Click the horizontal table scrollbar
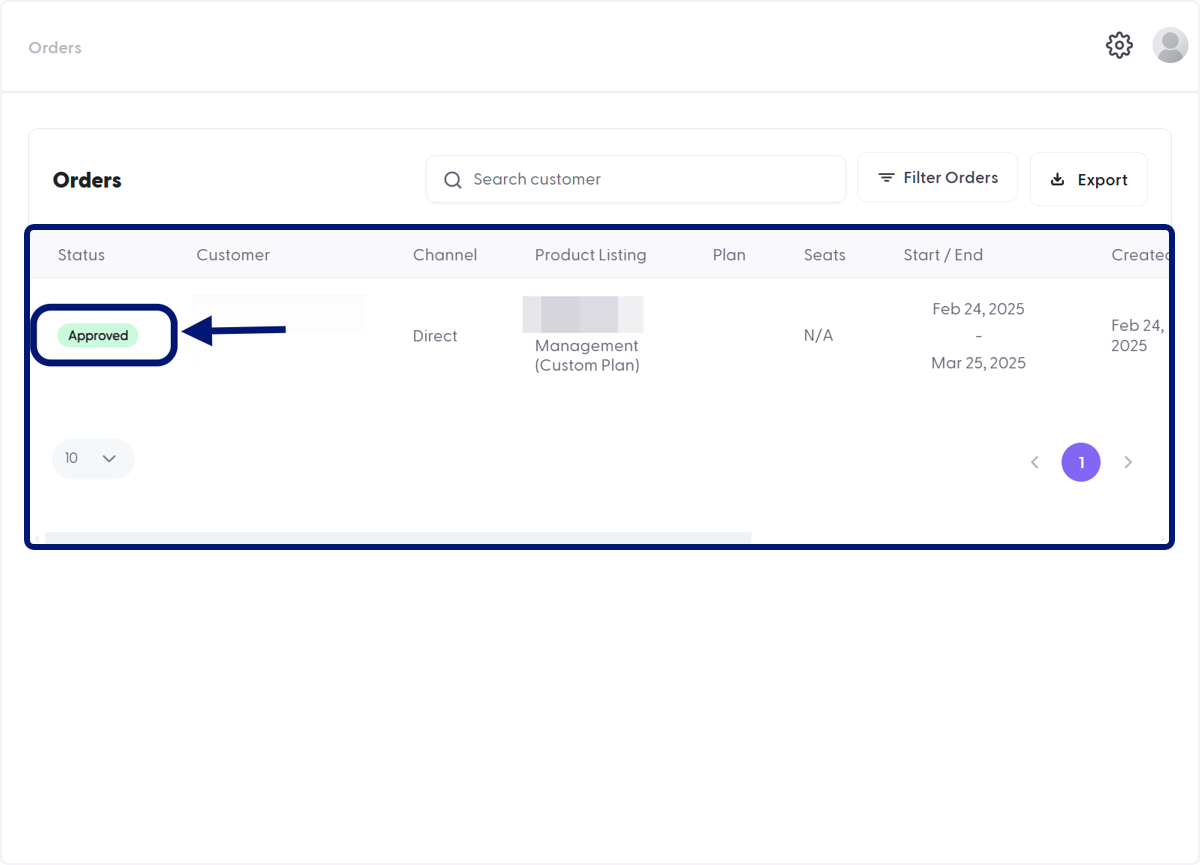This screenshot has width=1200, height=865. tap(398, 538)
